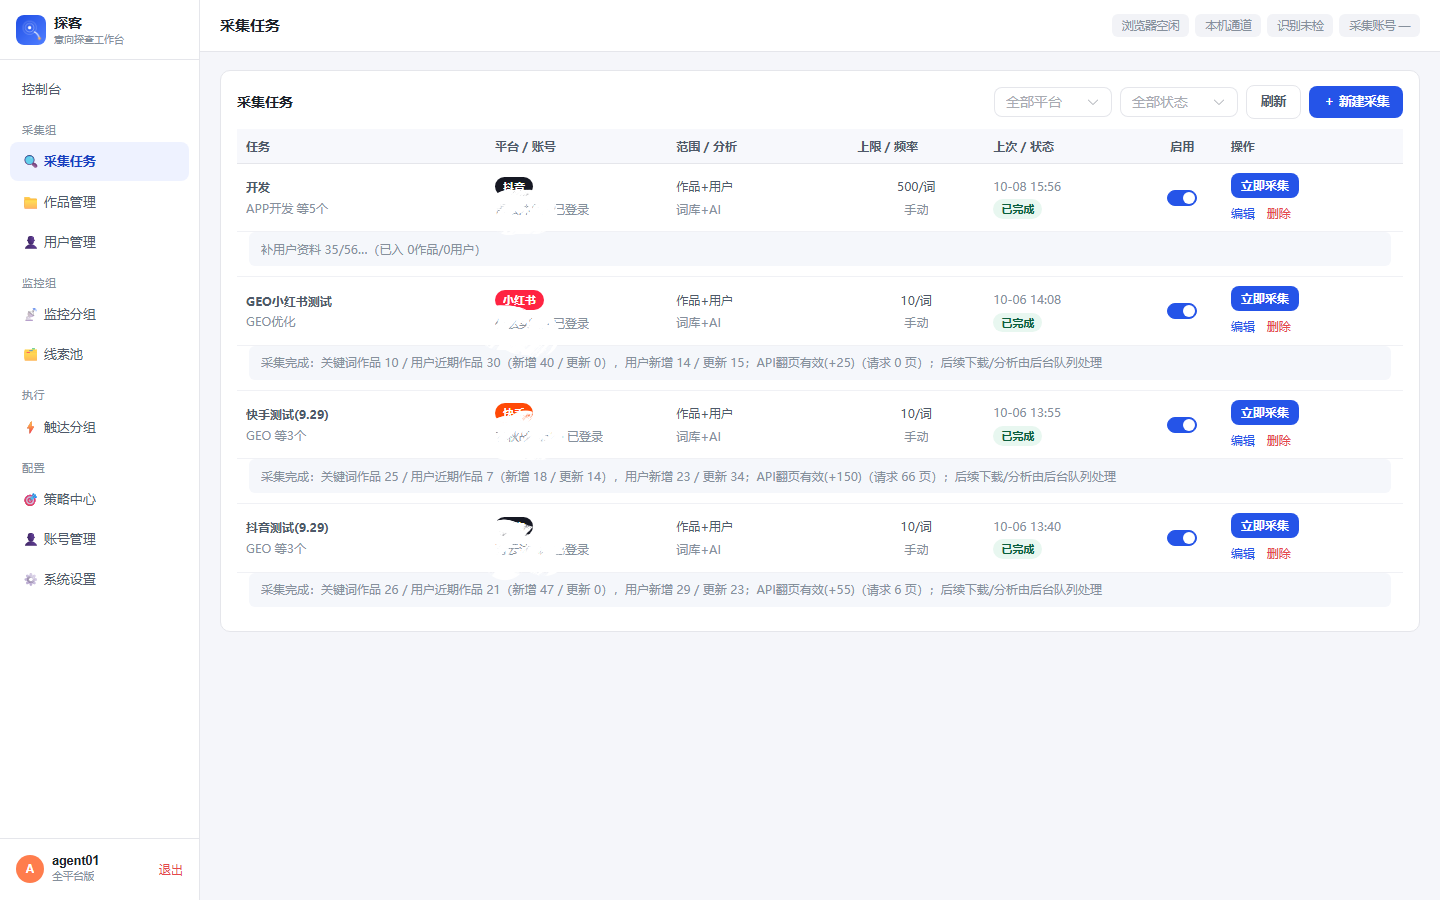
Task: Open 用户管理 from the sidebar
Action: [x=99, y=242]
